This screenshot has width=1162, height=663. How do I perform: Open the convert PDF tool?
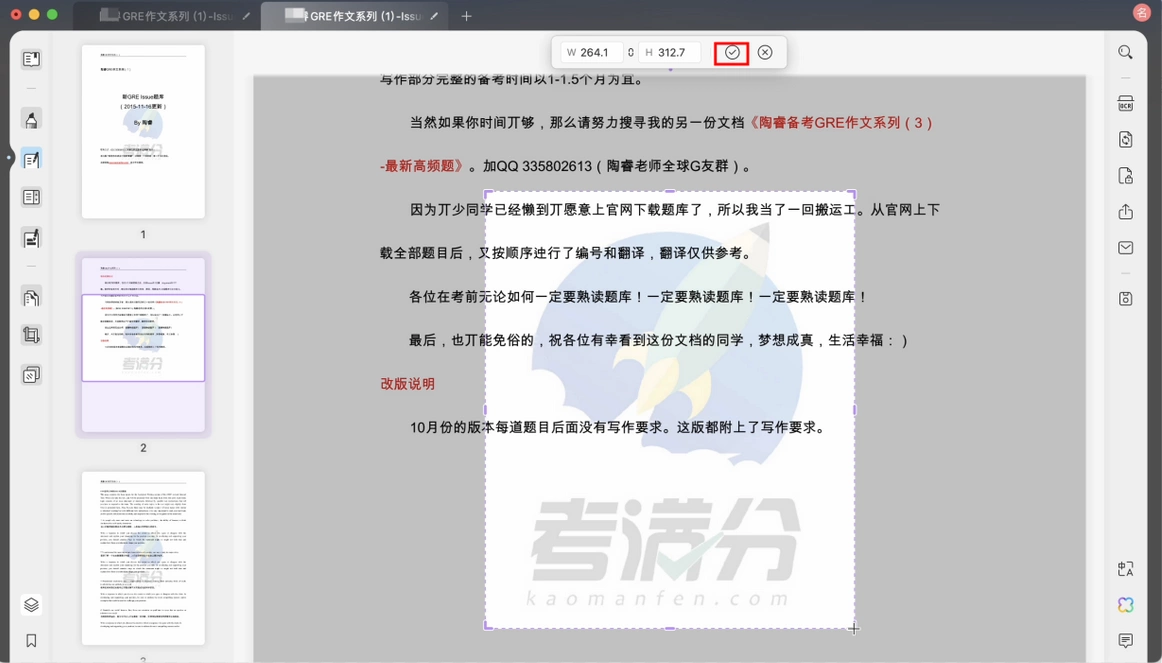pyautogui.click(x=1125, y=139)
